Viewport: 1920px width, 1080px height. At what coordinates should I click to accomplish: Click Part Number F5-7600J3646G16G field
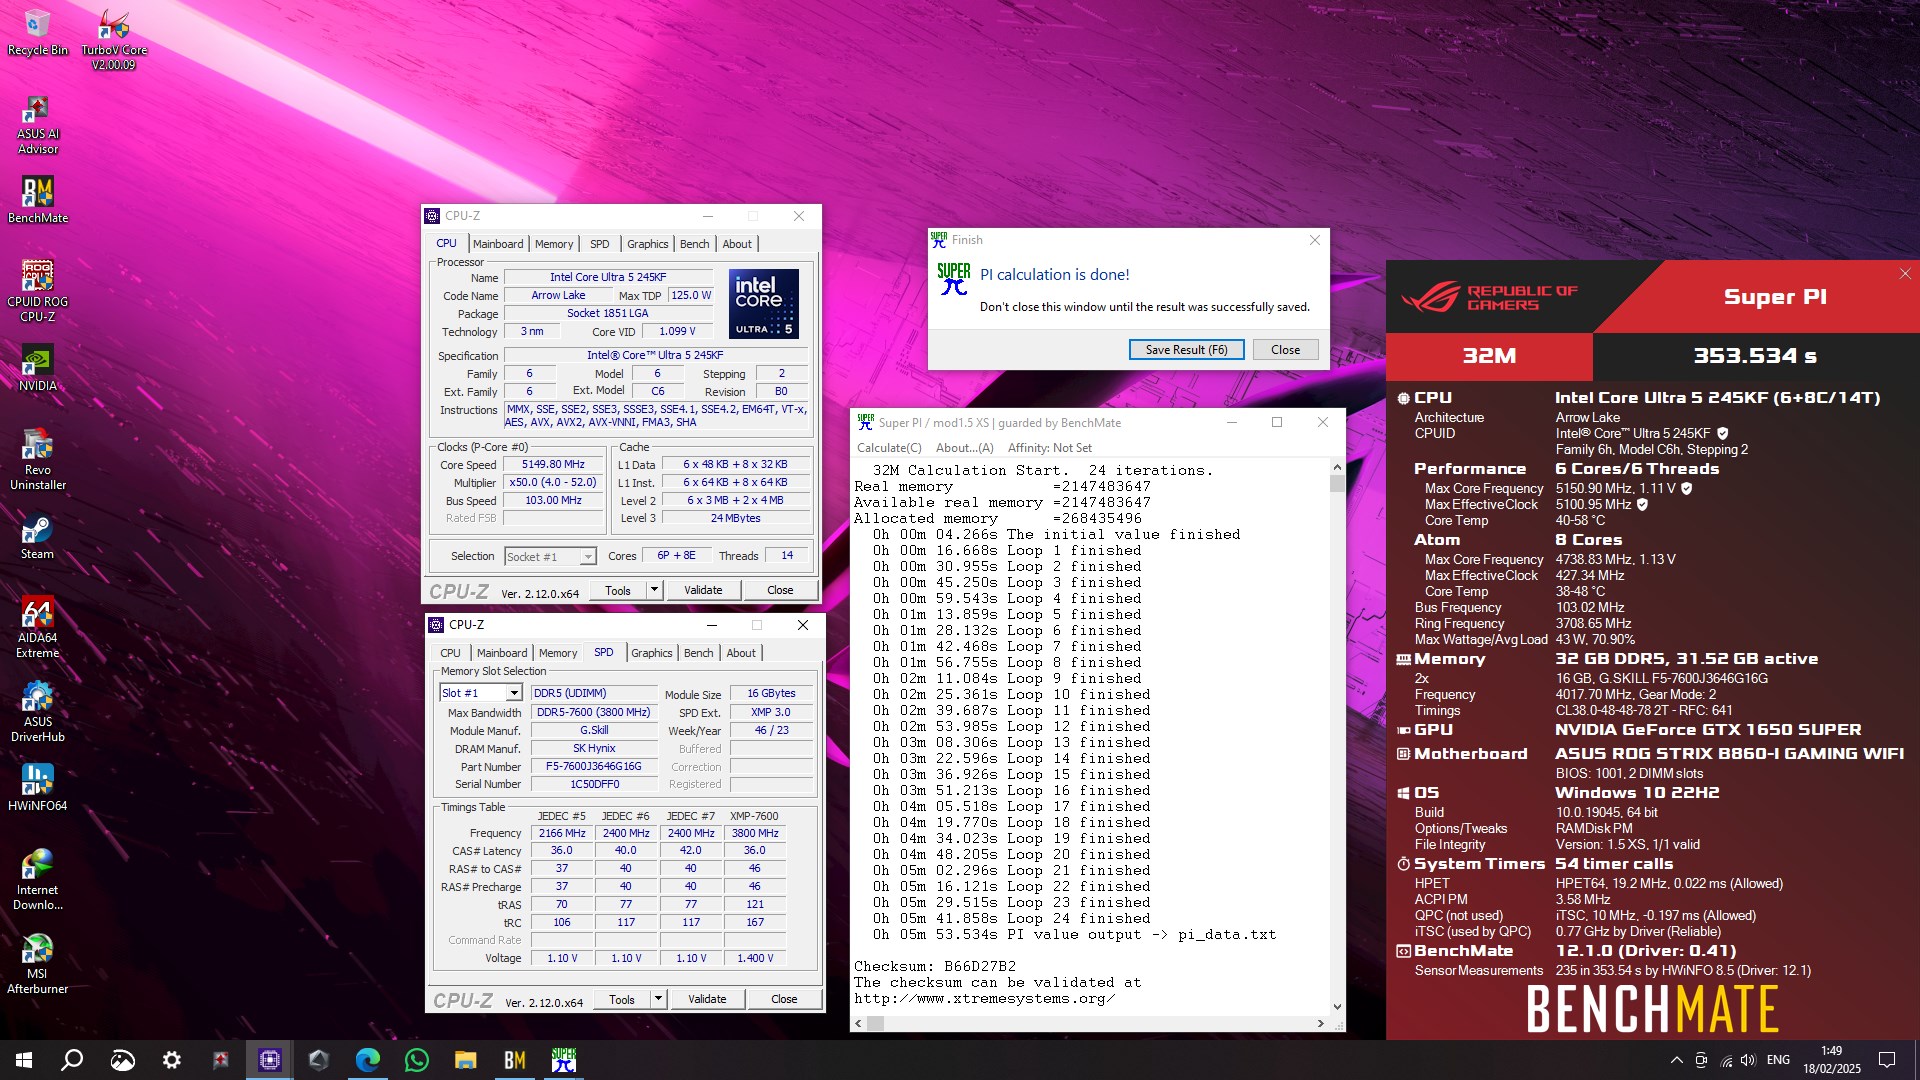594,767
